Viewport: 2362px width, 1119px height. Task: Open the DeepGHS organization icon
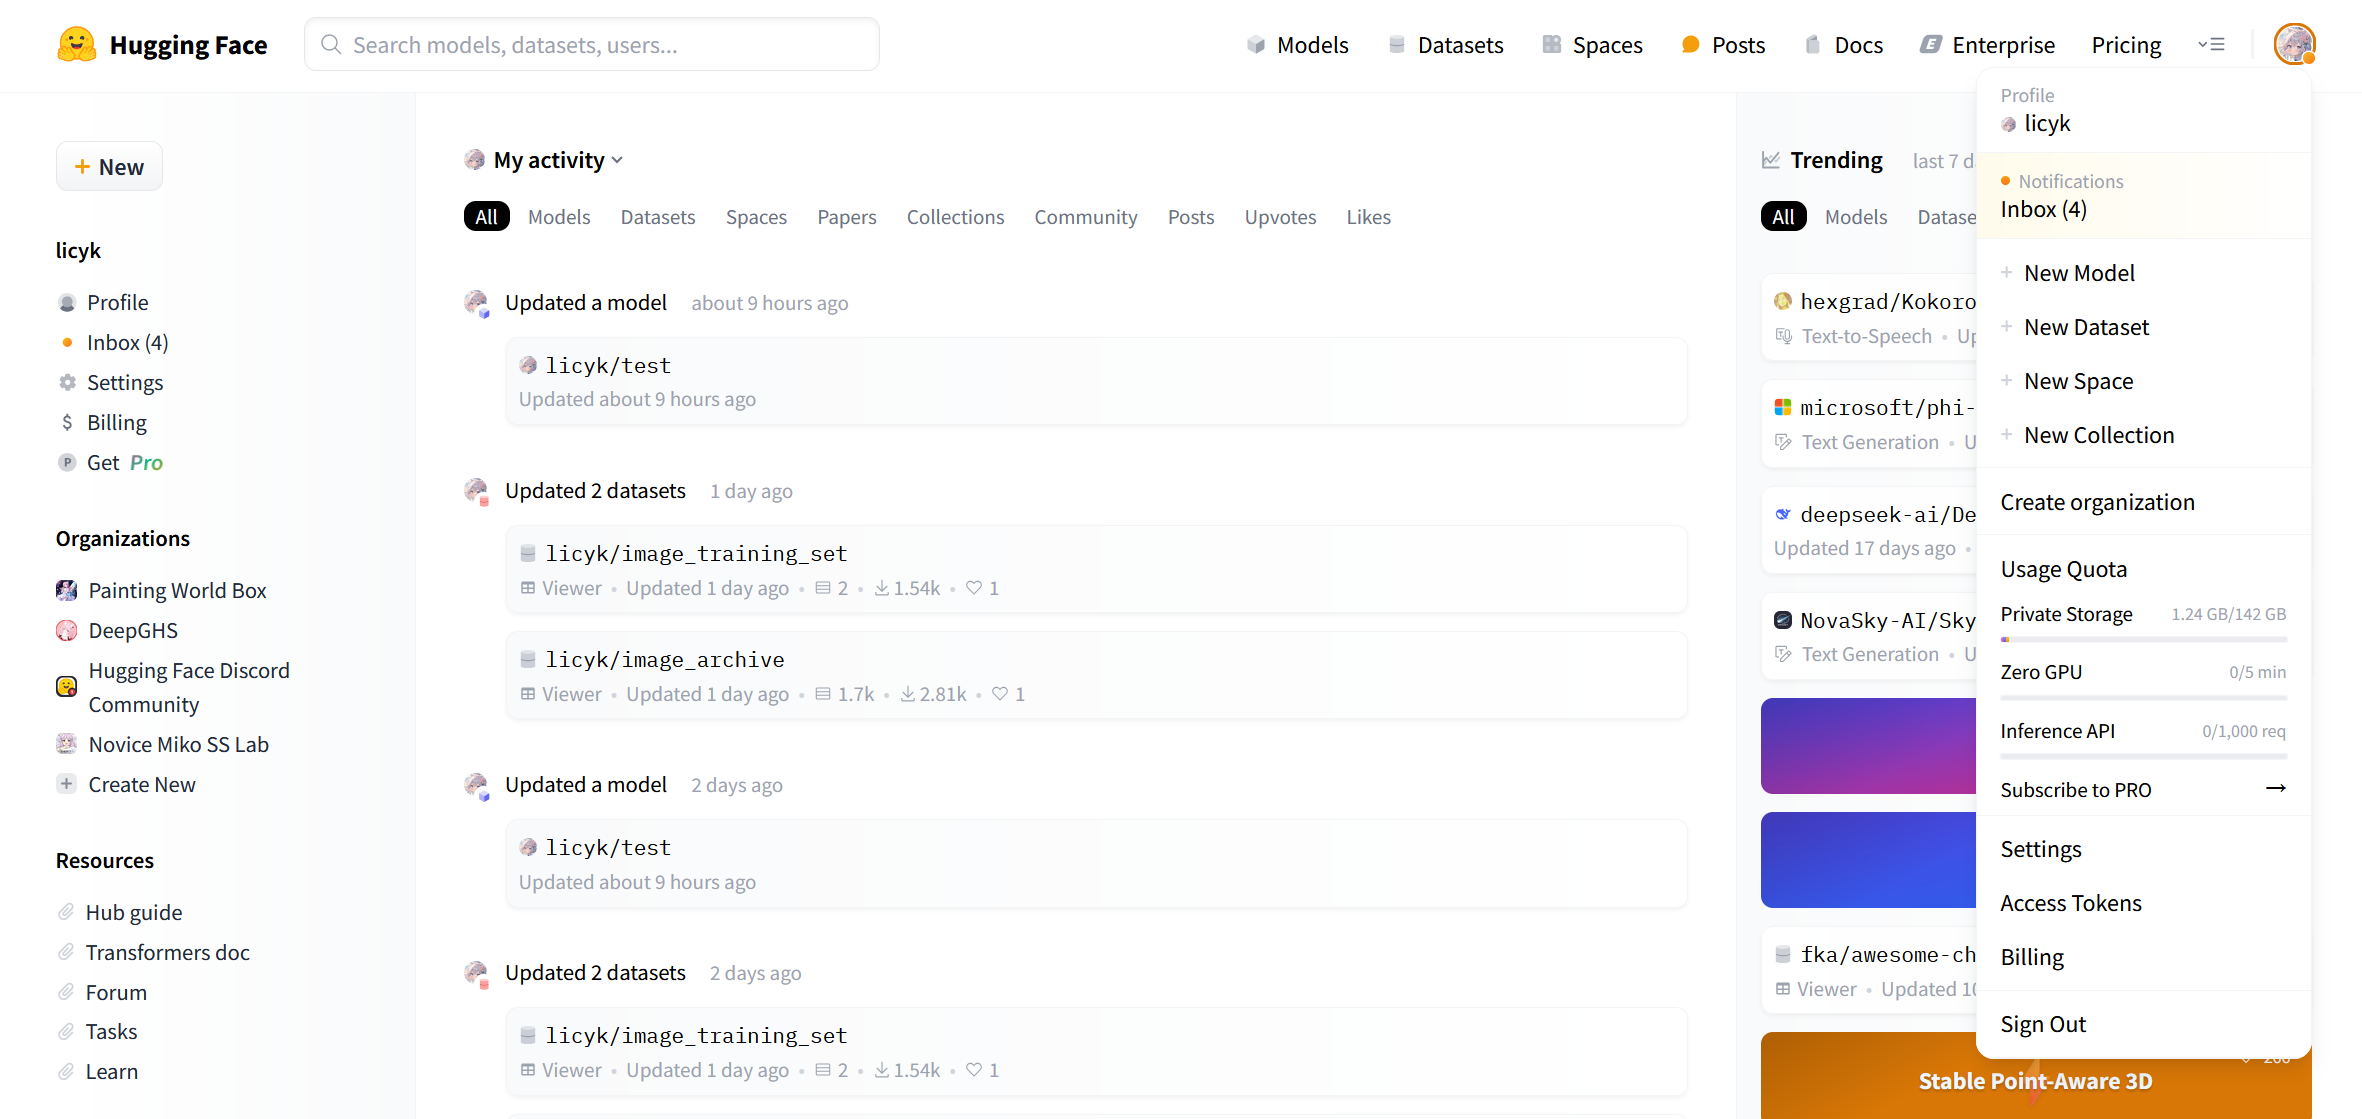coord(67,631)
